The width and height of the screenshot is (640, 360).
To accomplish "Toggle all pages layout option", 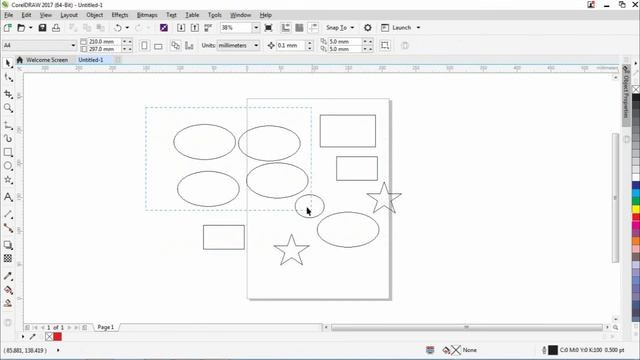I will point(176,45).
